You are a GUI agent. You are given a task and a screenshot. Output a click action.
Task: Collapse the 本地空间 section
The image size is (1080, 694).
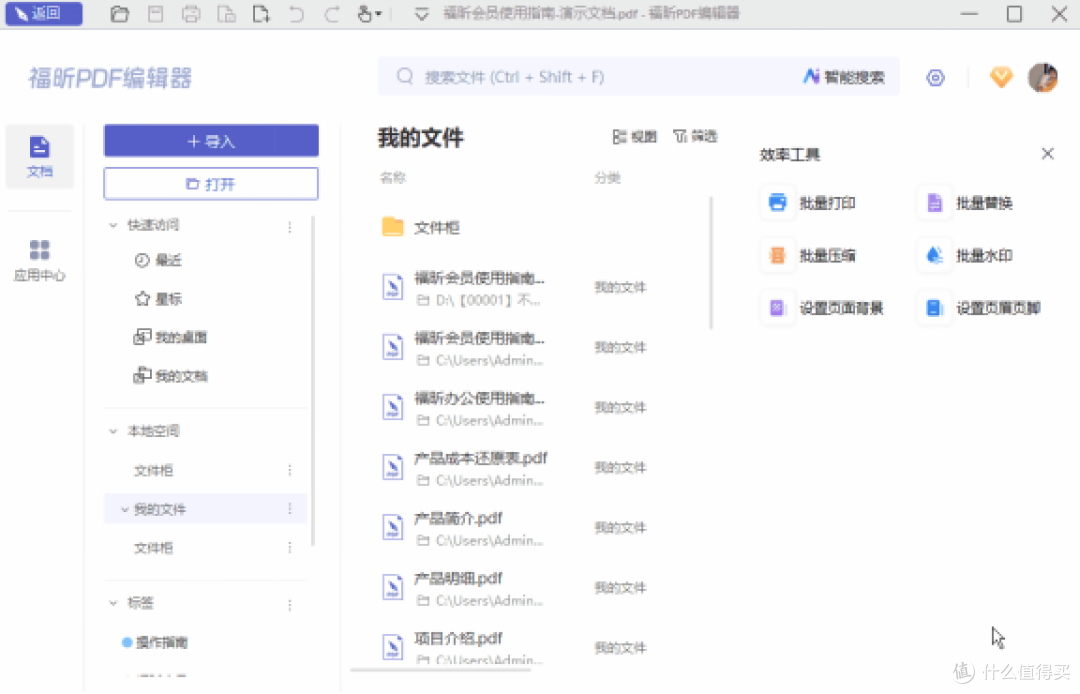114,431
